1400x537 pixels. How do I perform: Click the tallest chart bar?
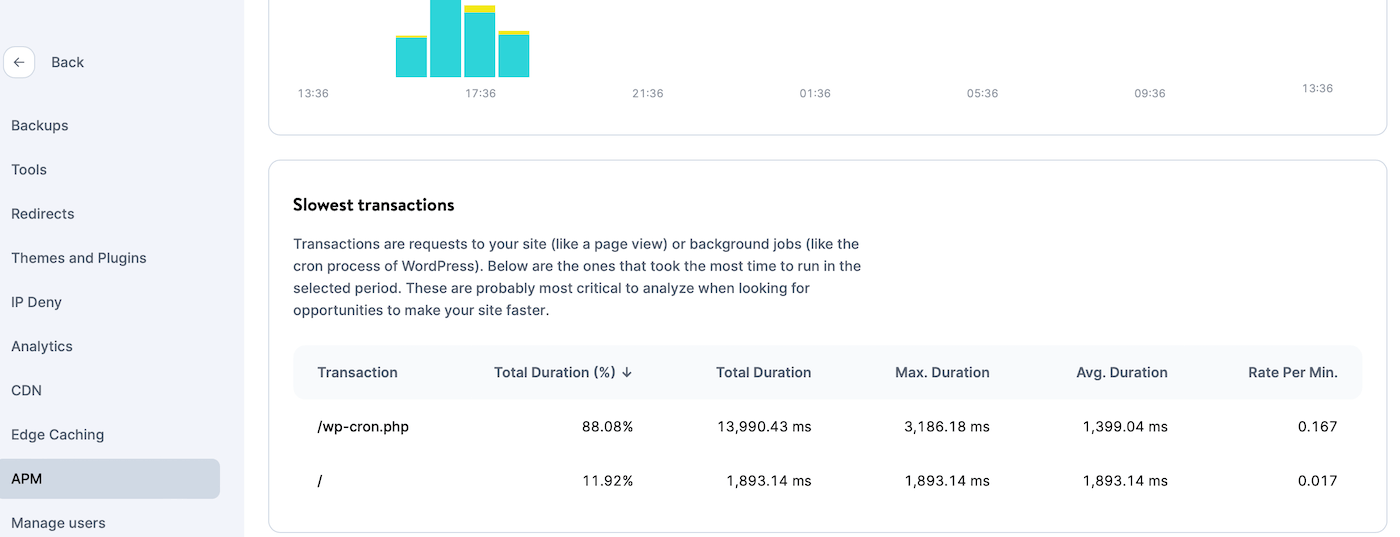[x=446, y=38]
